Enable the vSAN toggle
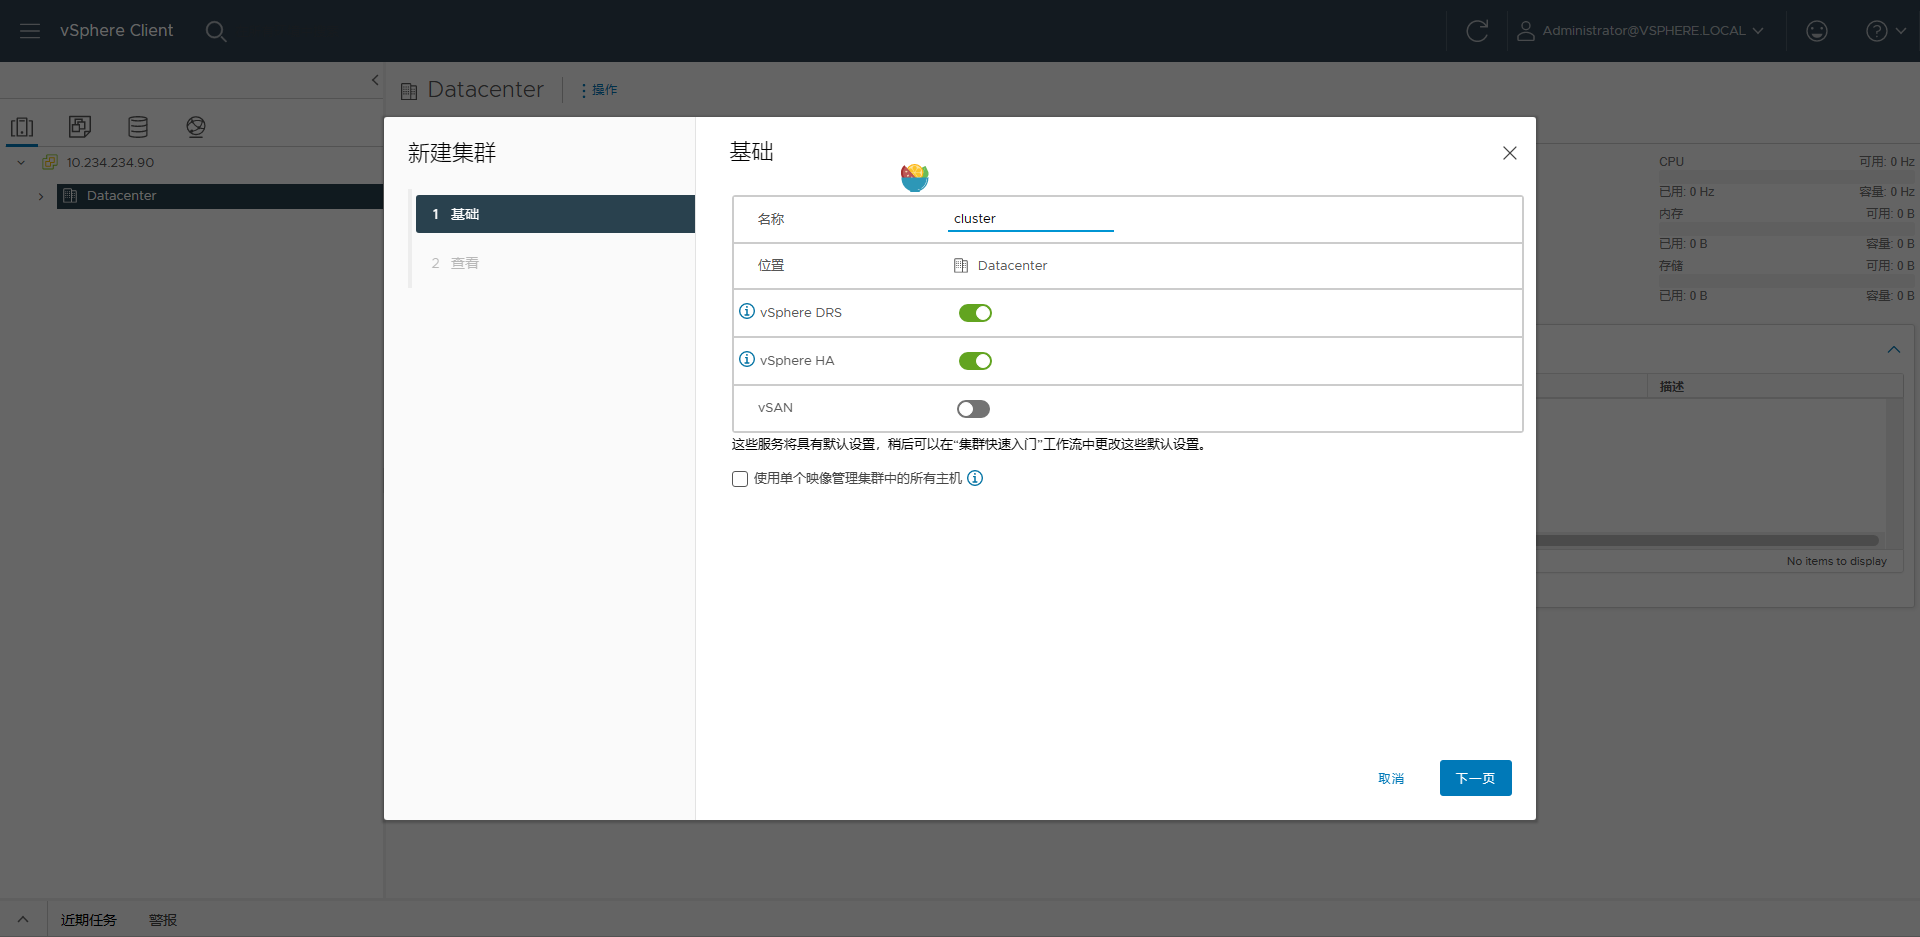Viewport: 1920px width, 937px height. [x=973, y=409]
